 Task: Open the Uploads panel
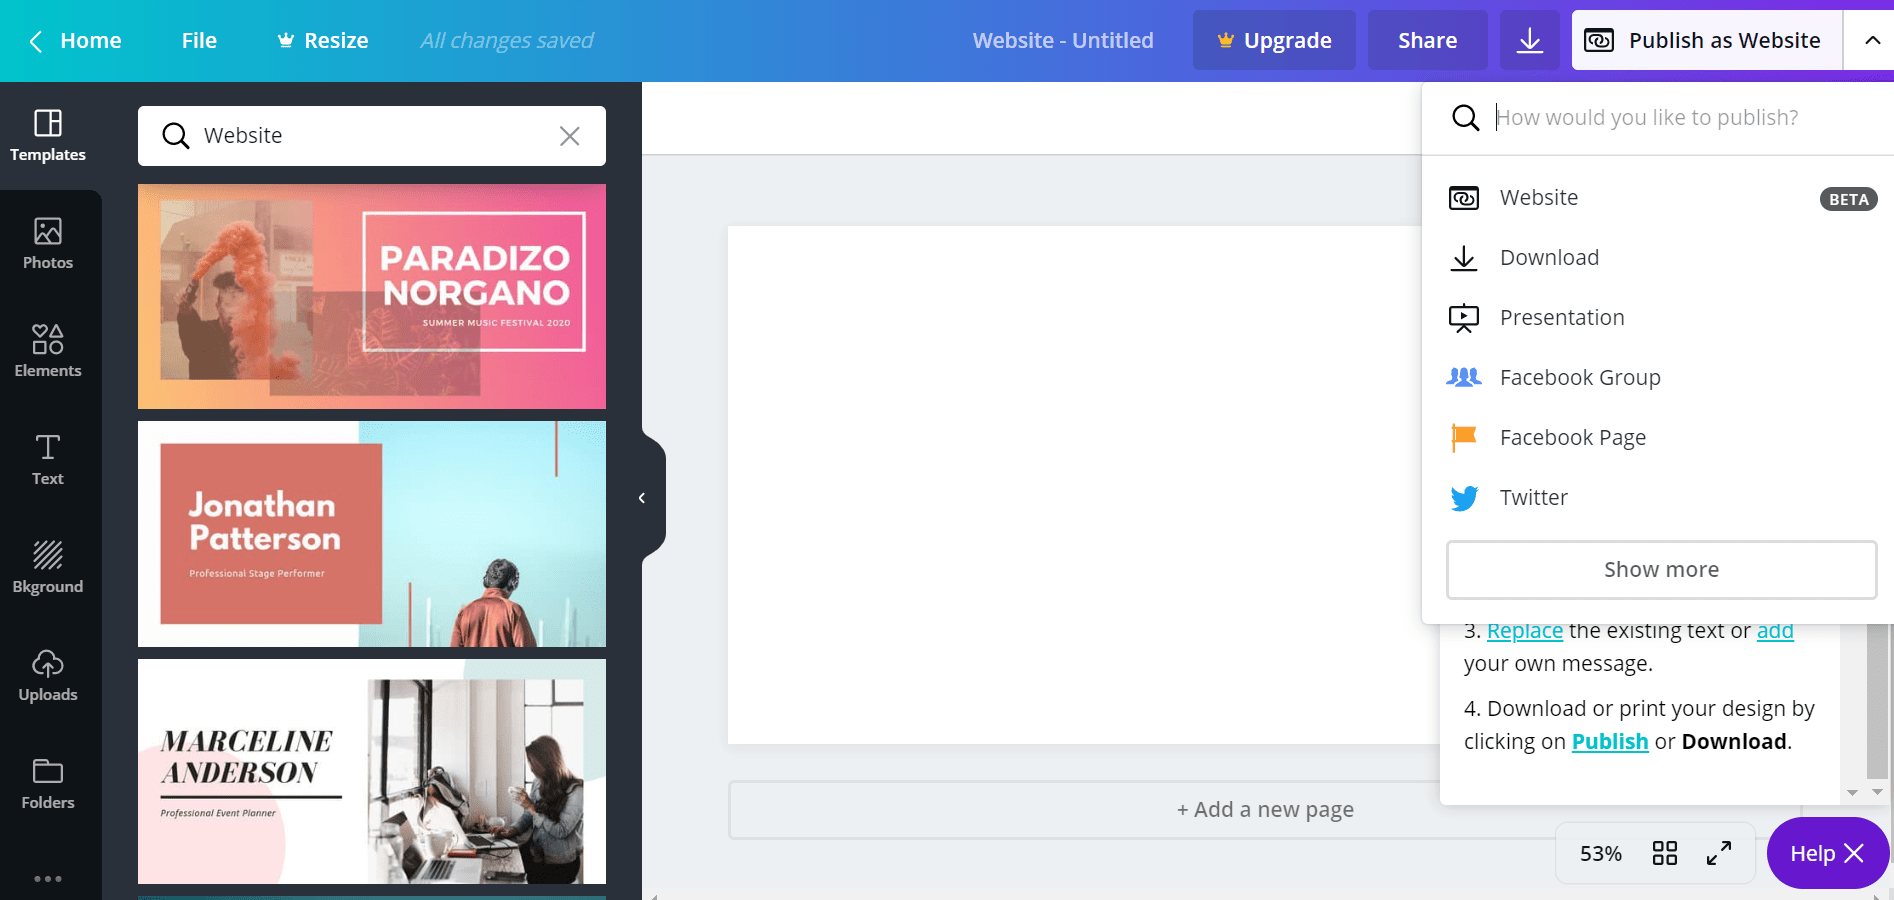47,675
